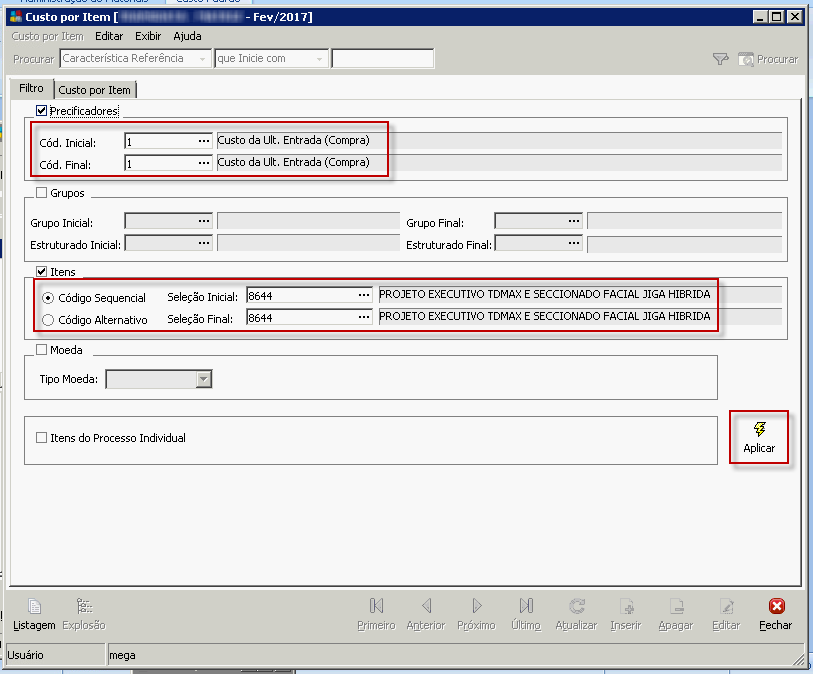This screenshot has width=813, height=674.
Task: Uncheck the Itens checkbox
Action: pyautogui.click(x=41, y=271)
